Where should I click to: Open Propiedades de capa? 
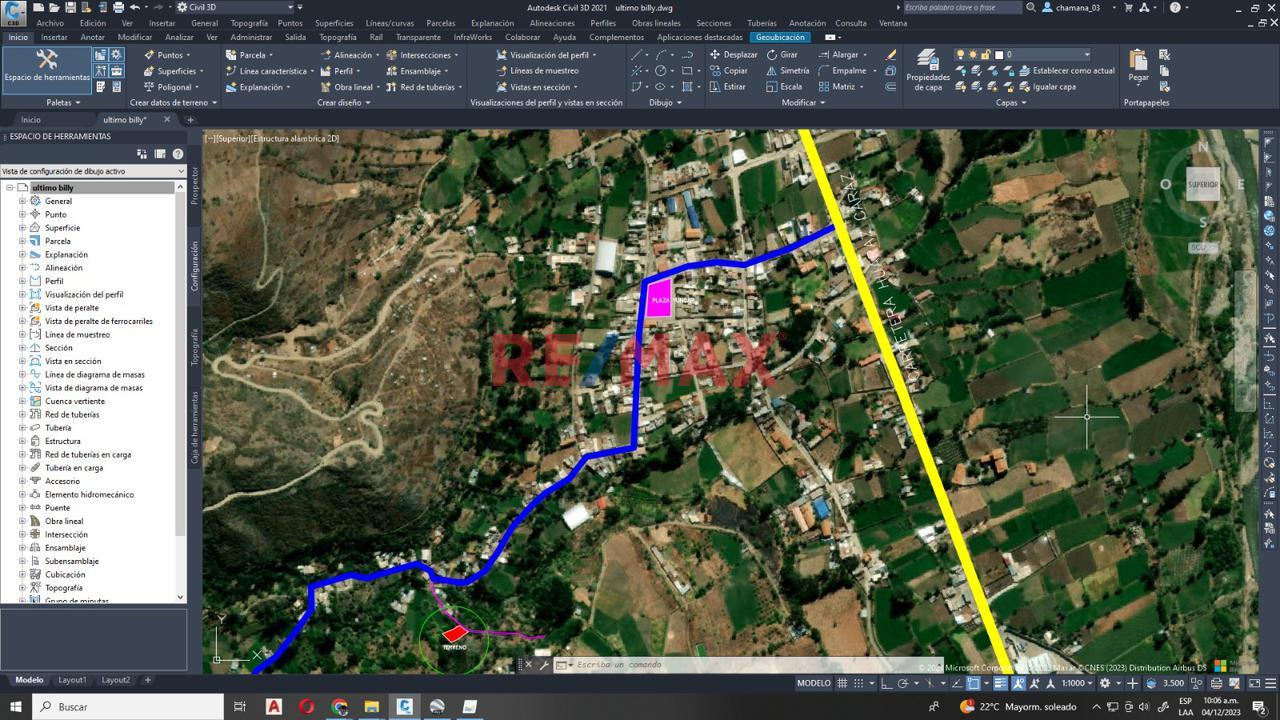927,70
